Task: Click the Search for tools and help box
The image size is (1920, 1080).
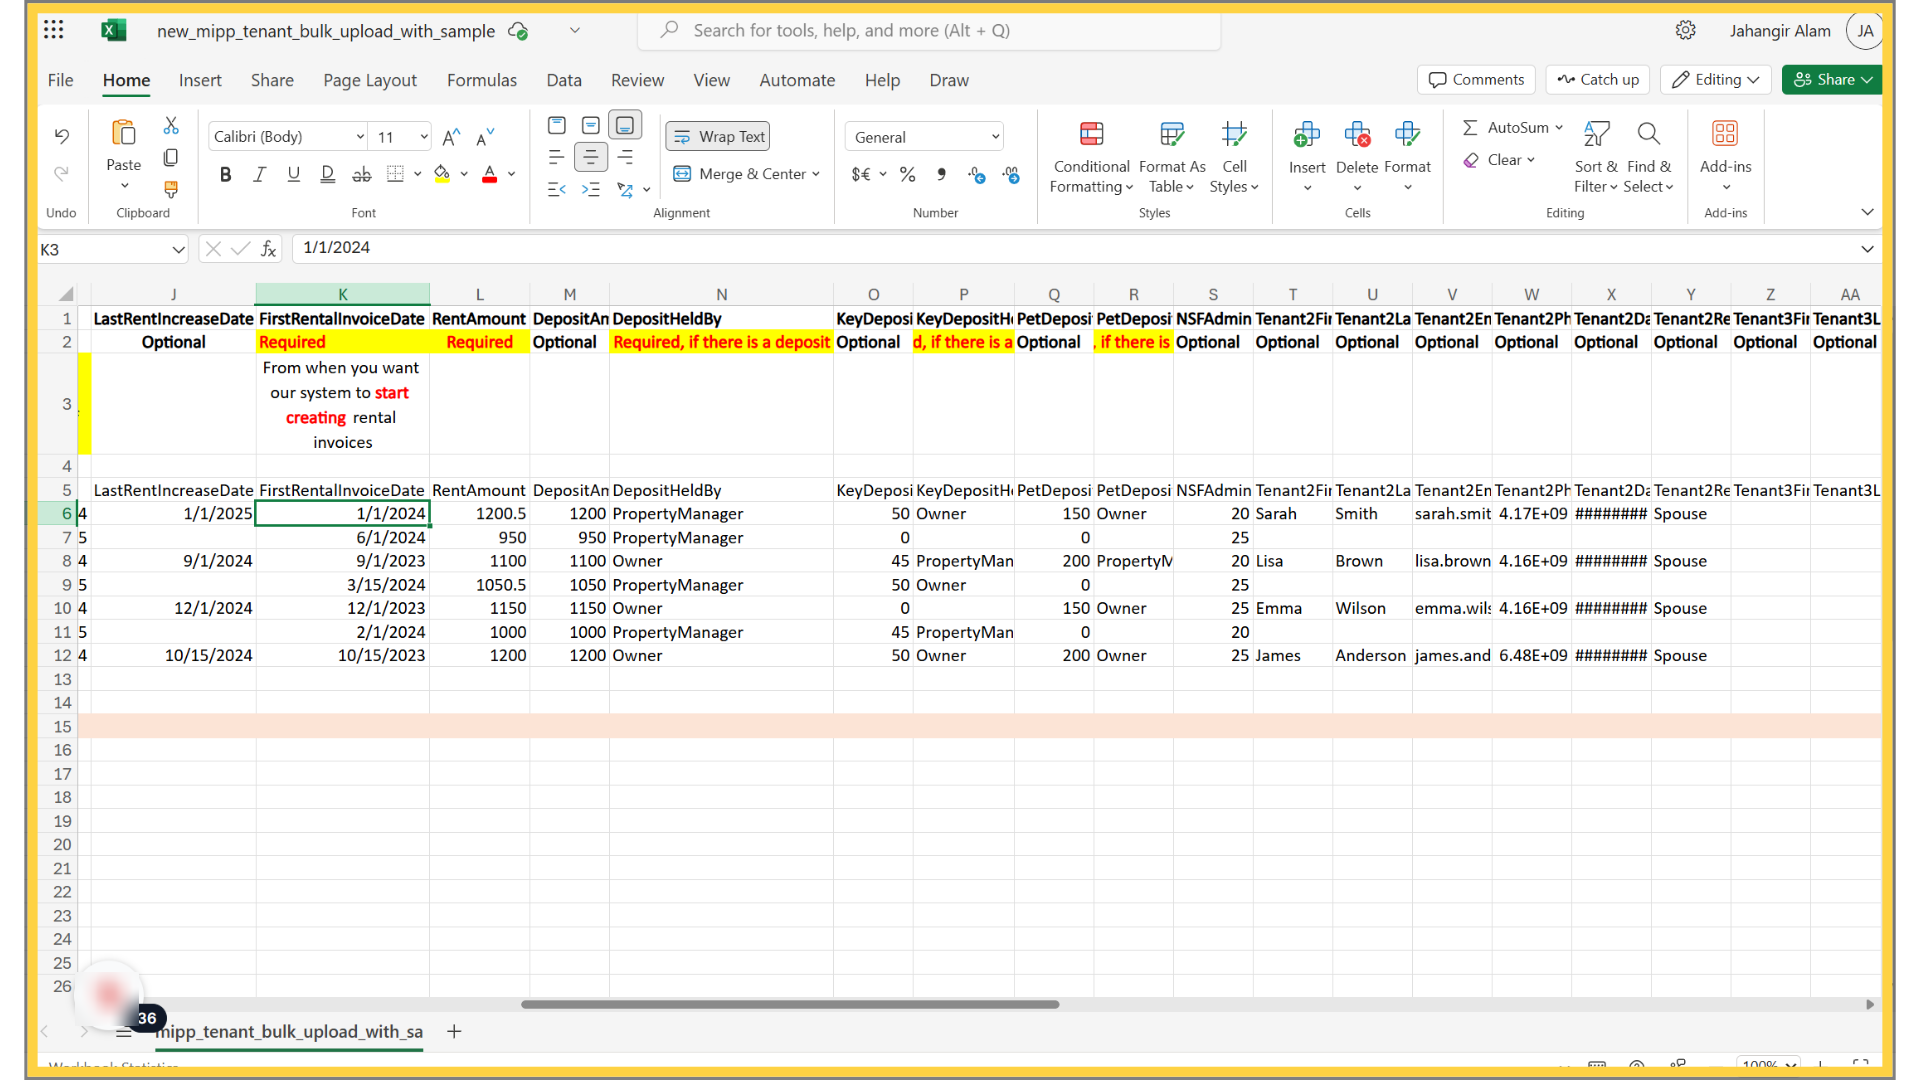Action: (929, 30)
